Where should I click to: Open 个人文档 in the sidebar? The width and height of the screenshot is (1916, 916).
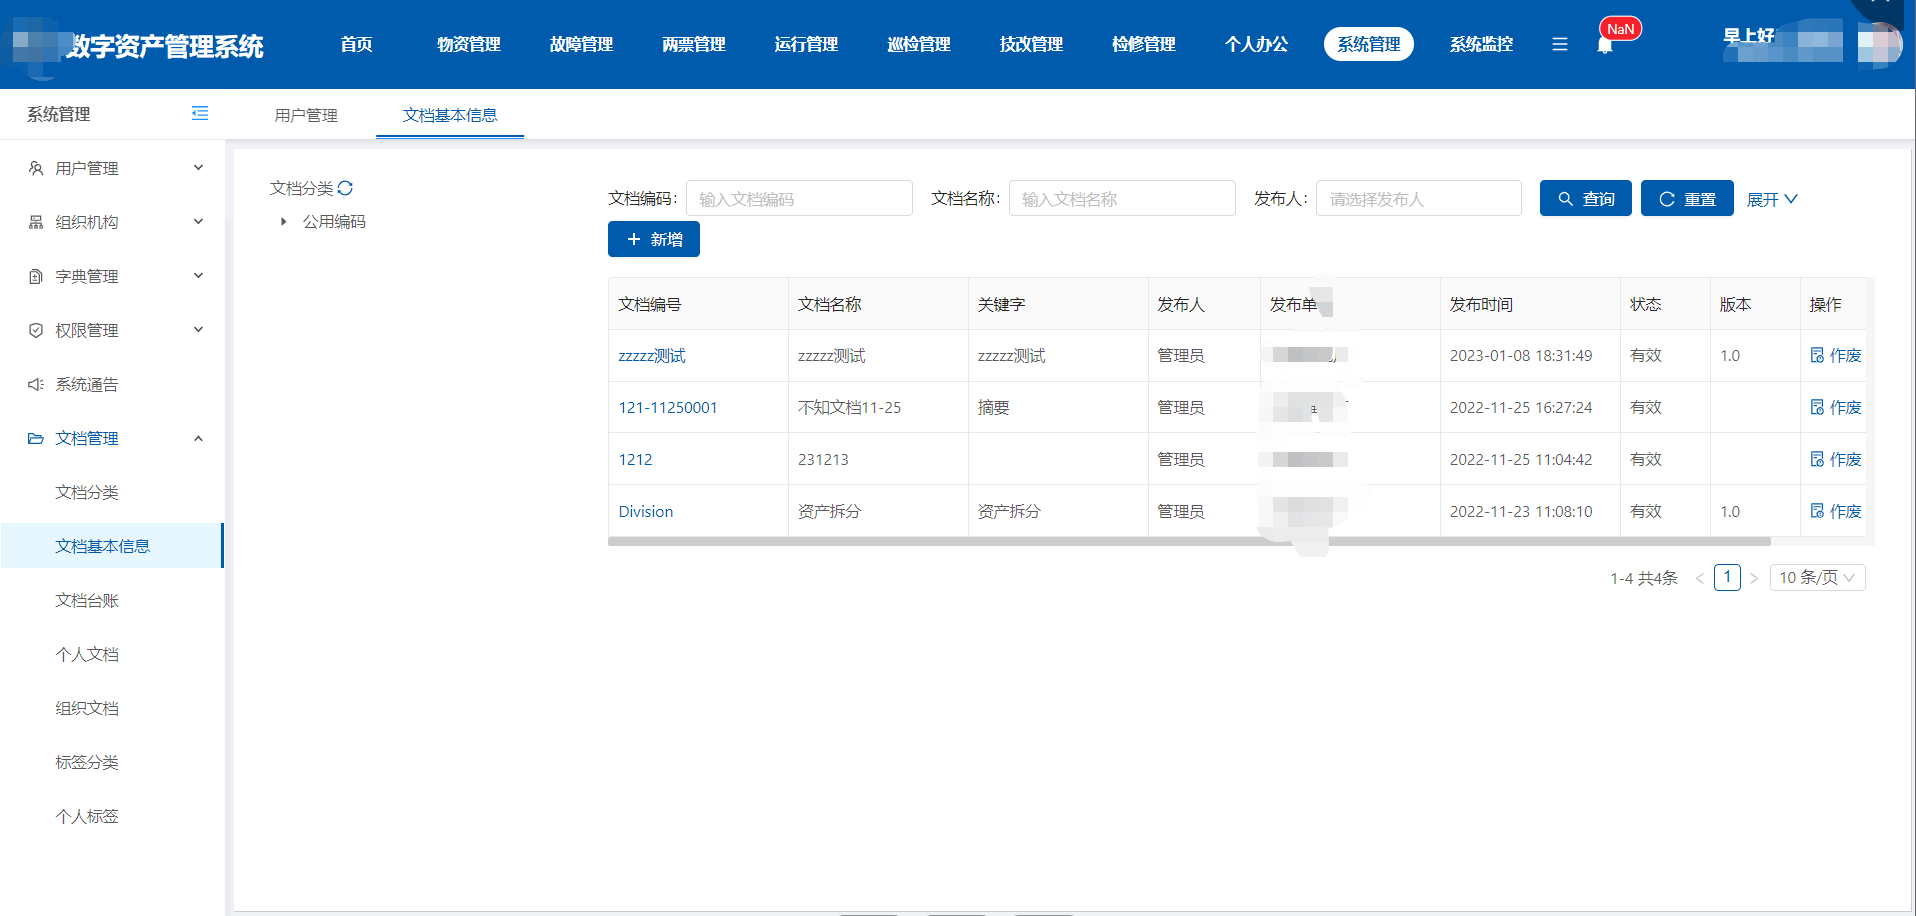click(87, 654)
